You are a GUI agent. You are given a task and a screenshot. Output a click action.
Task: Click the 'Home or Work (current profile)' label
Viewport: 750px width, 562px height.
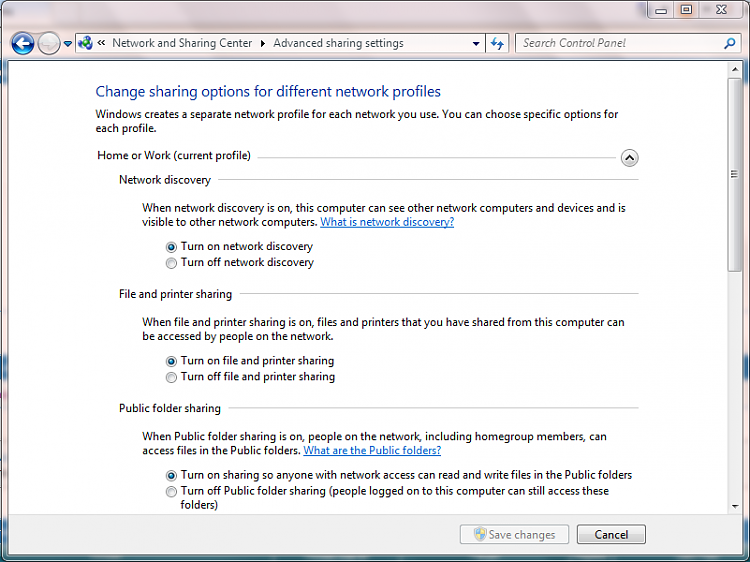pos(174,155)
